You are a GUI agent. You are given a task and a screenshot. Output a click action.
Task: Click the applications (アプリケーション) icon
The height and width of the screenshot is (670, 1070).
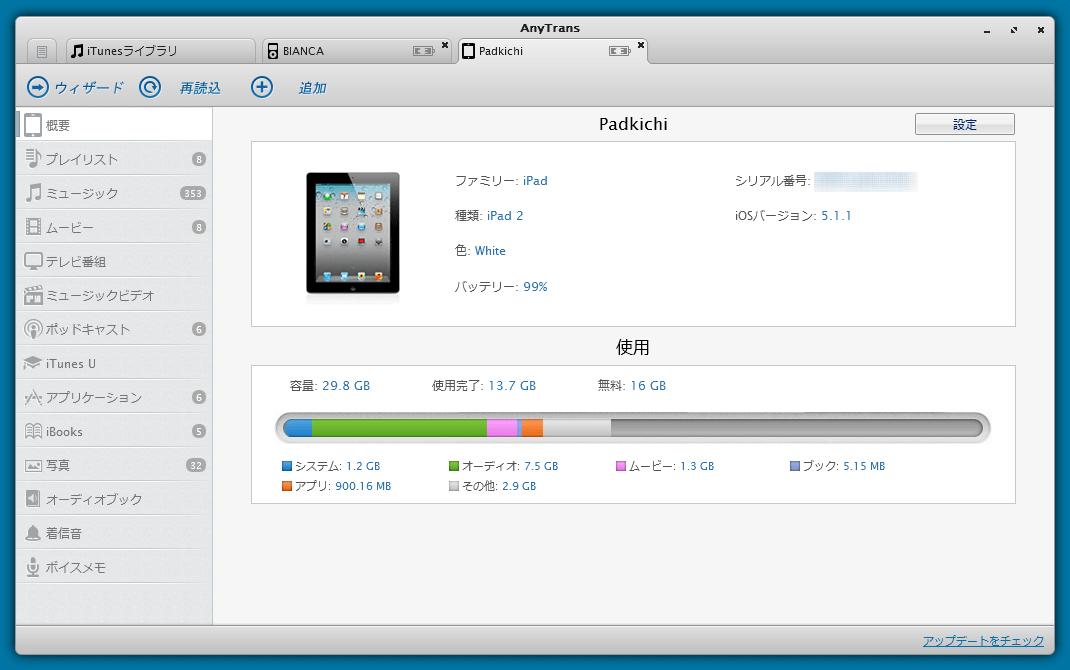coord(33,397)
